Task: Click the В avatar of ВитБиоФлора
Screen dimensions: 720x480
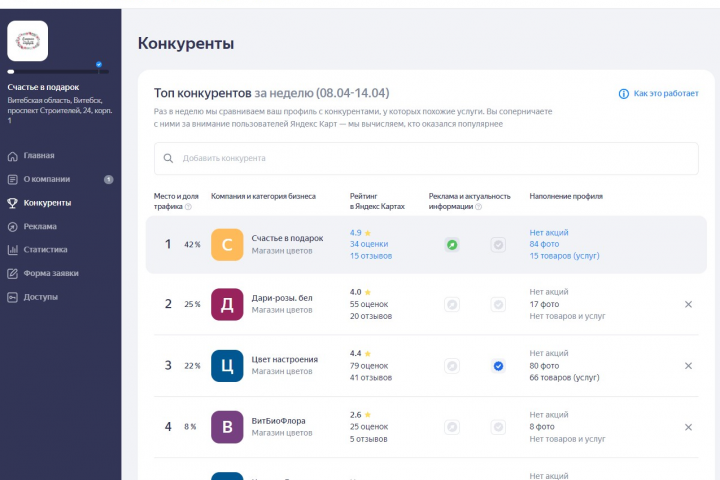Action: (227, 427)
